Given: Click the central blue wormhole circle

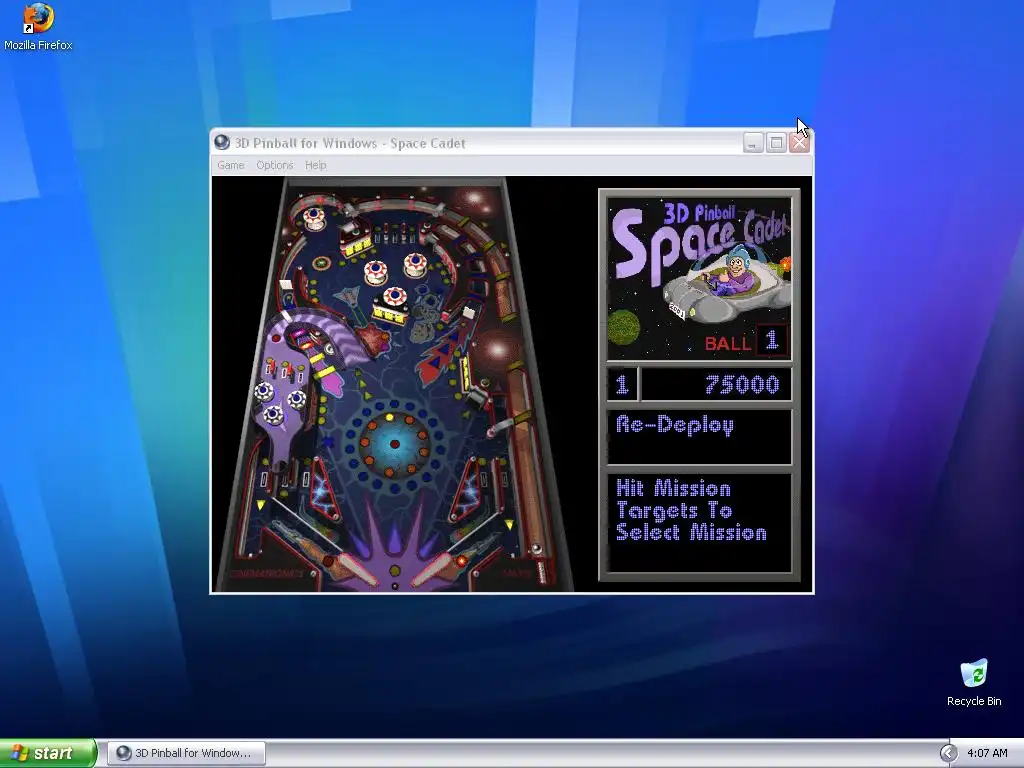Looking at the screenshot, I should [x=394, y=444].
